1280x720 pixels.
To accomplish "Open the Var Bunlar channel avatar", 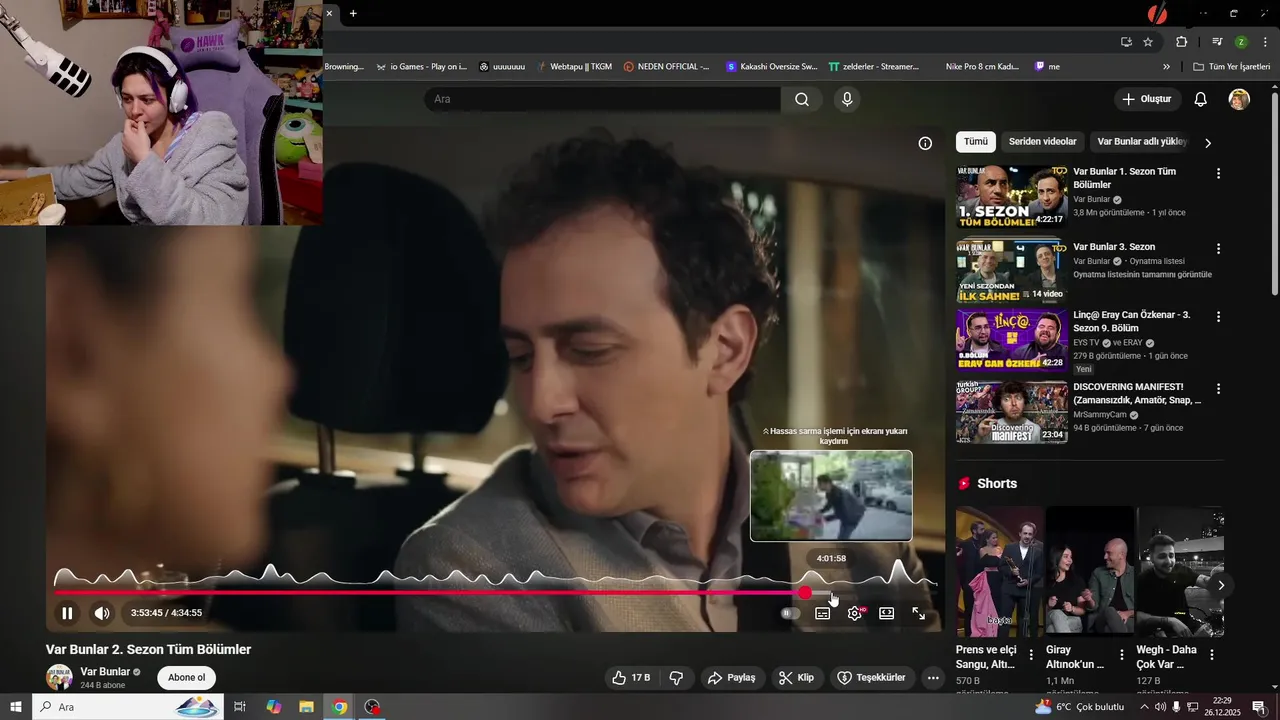I will (59, 677).
